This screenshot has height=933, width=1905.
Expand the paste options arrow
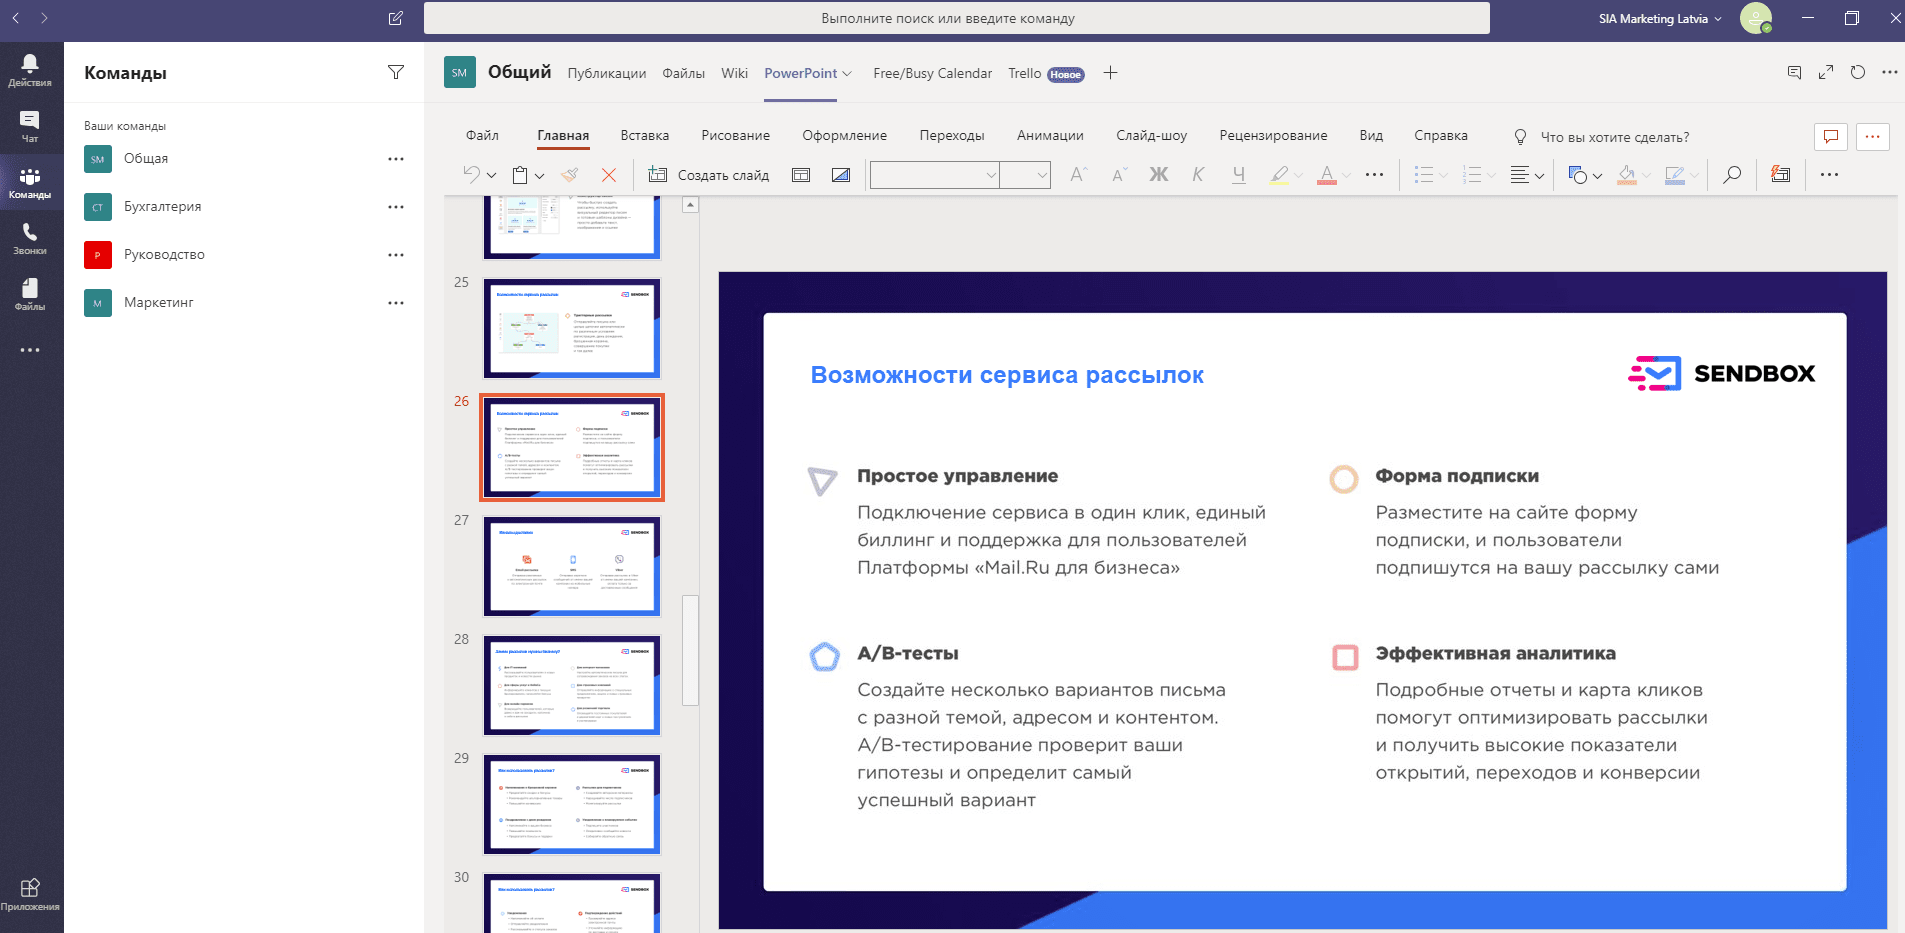click(540, 176)
